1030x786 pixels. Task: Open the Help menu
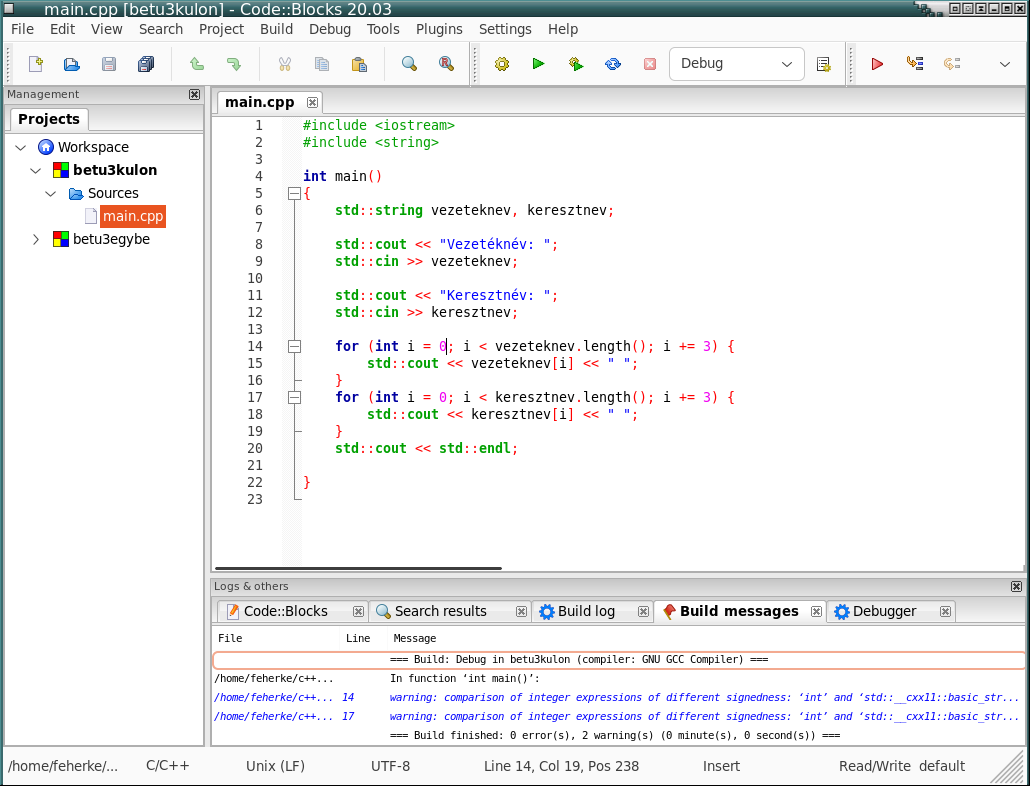(x=563, y=29)
